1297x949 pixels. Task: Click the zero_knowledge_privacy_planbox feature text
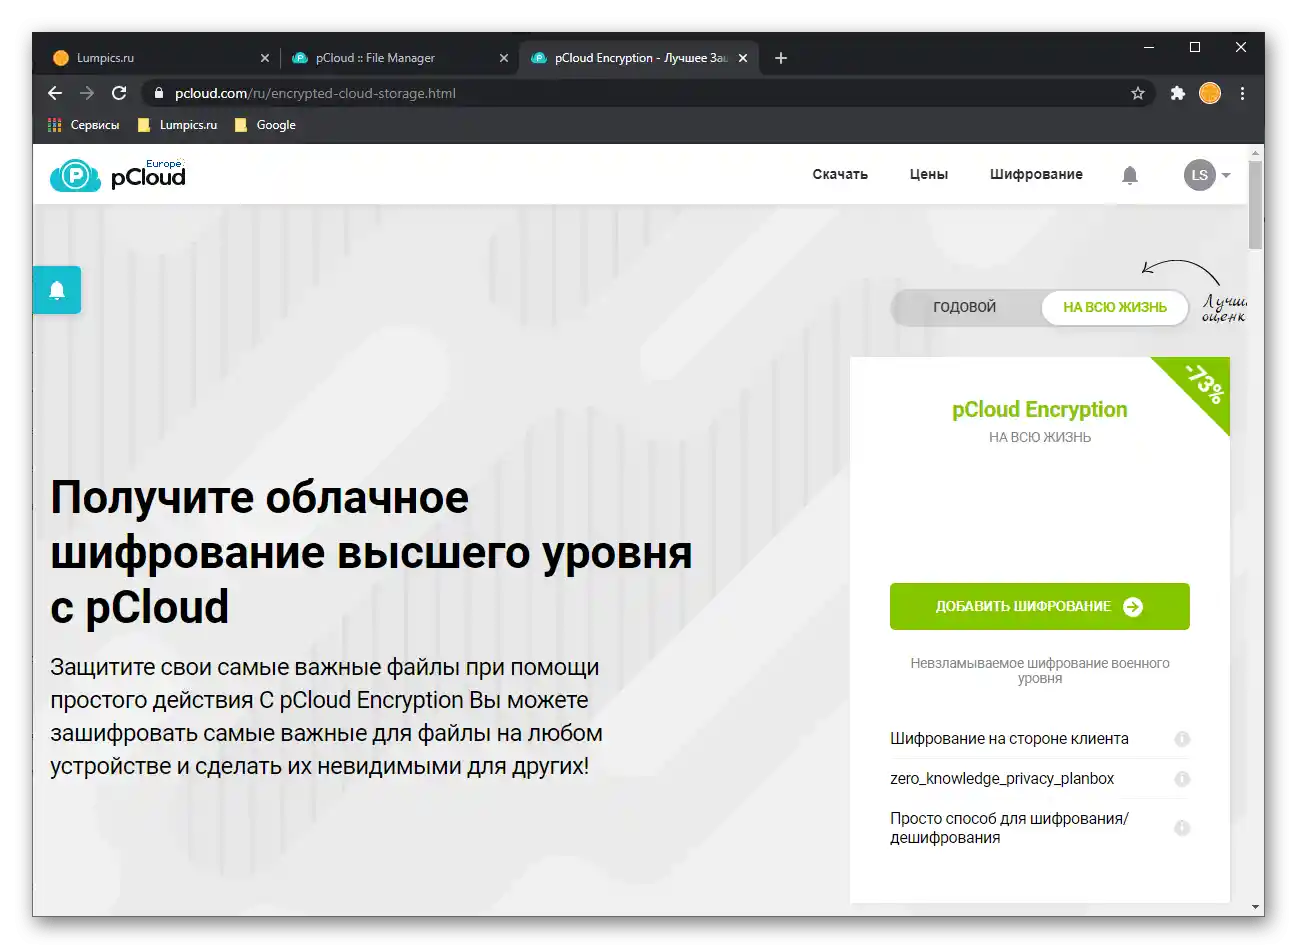[1002, 779]
